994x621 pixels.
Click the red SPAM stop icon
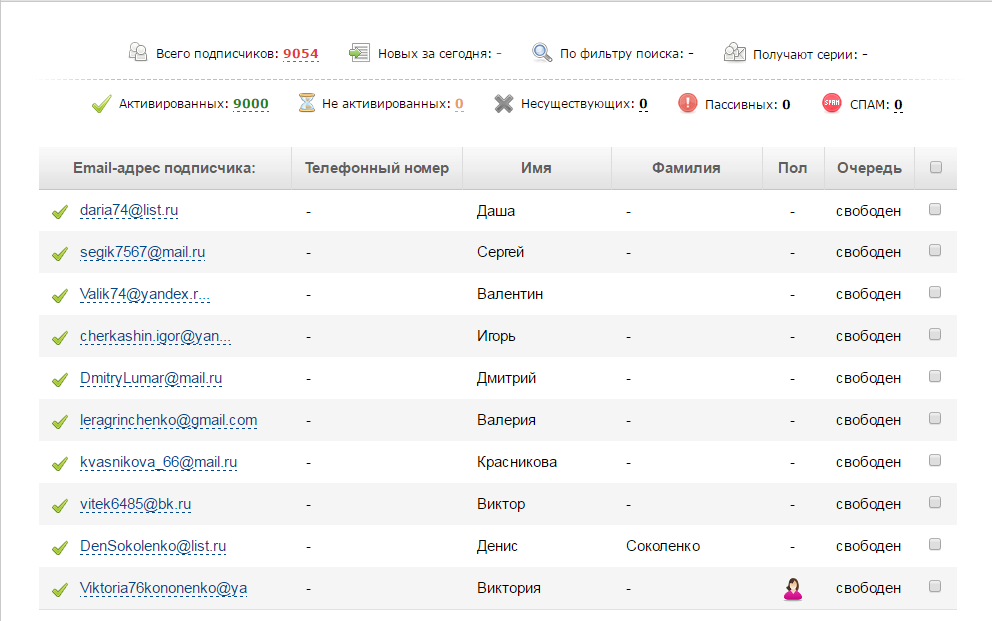832,103
